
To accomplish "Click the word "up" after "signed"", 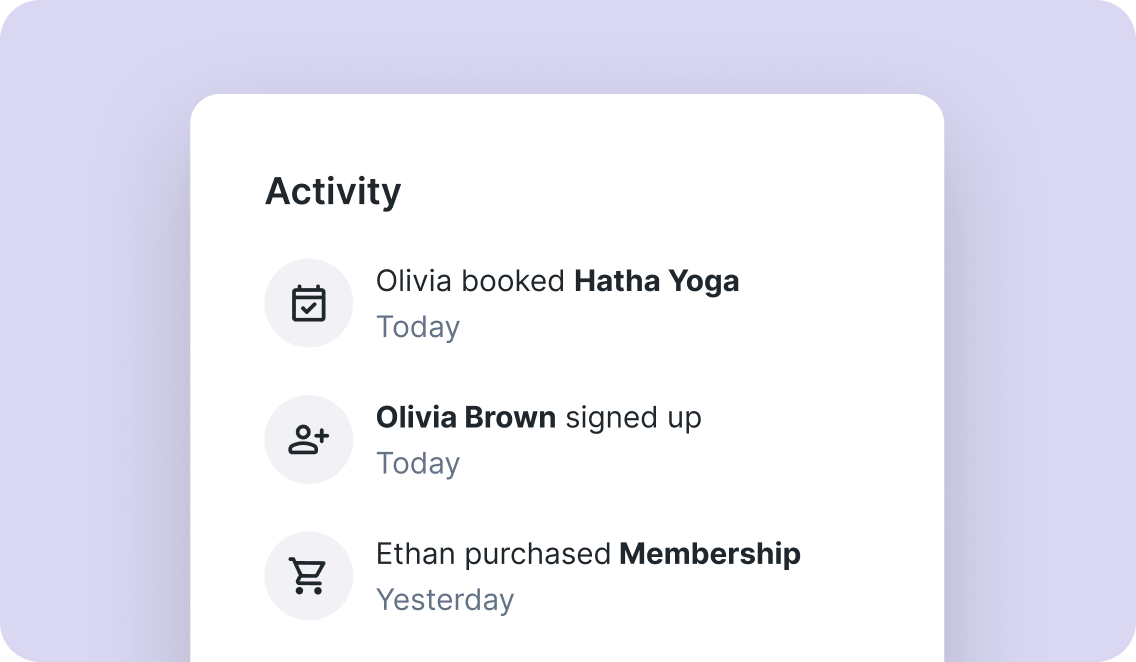I will point(684,418).
